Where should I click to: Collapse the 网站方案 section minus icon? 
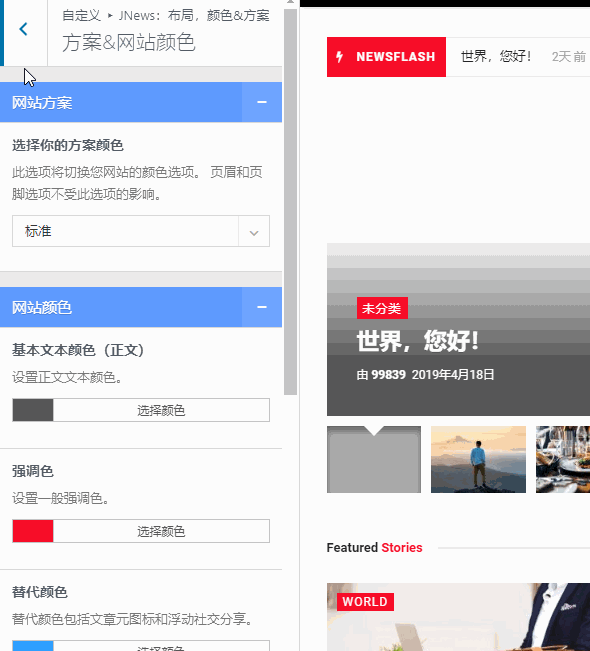262,102
